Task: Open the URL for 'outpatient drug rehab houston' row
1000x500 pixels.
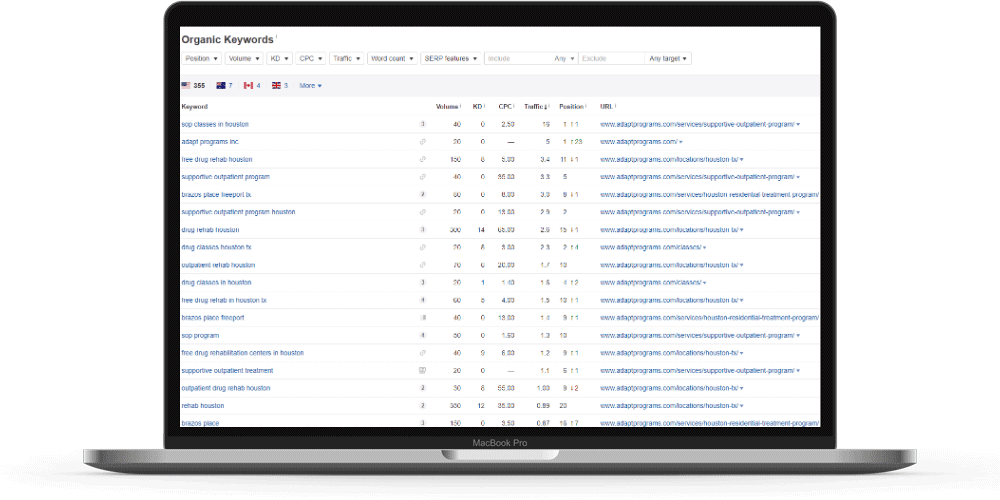Action: click(668, 388)
